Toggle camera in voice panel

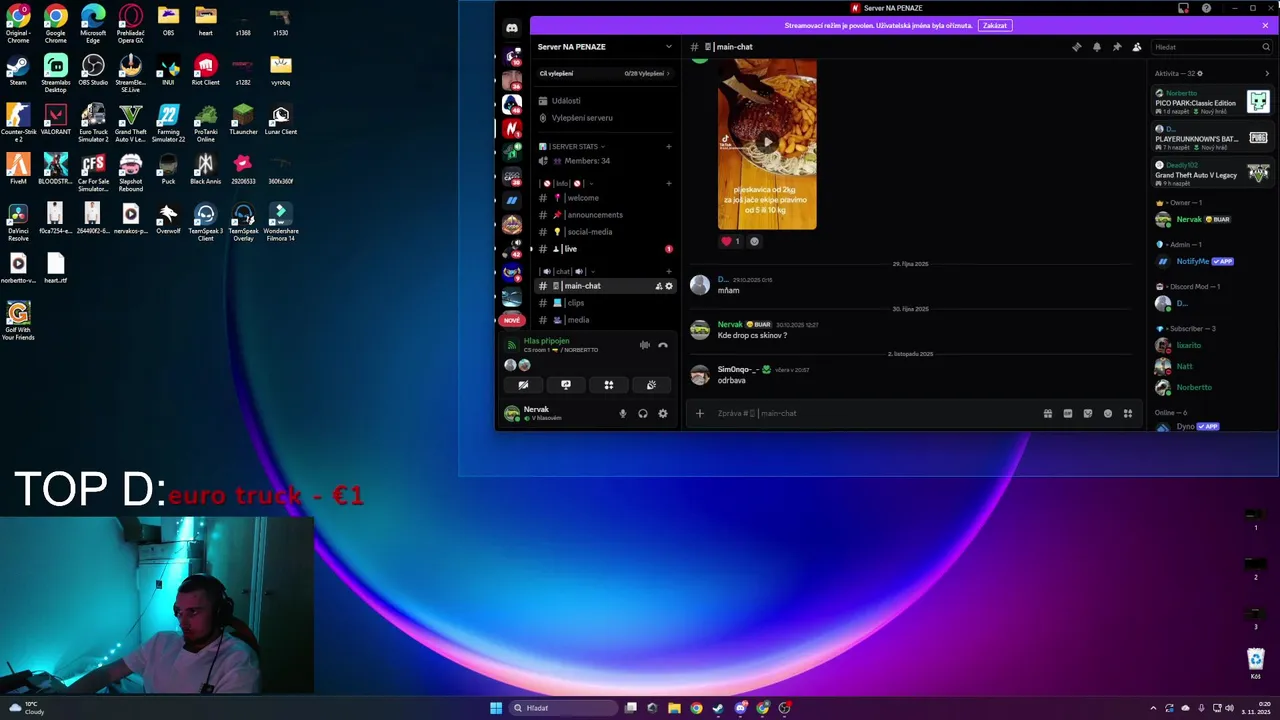tap(523, 385)
